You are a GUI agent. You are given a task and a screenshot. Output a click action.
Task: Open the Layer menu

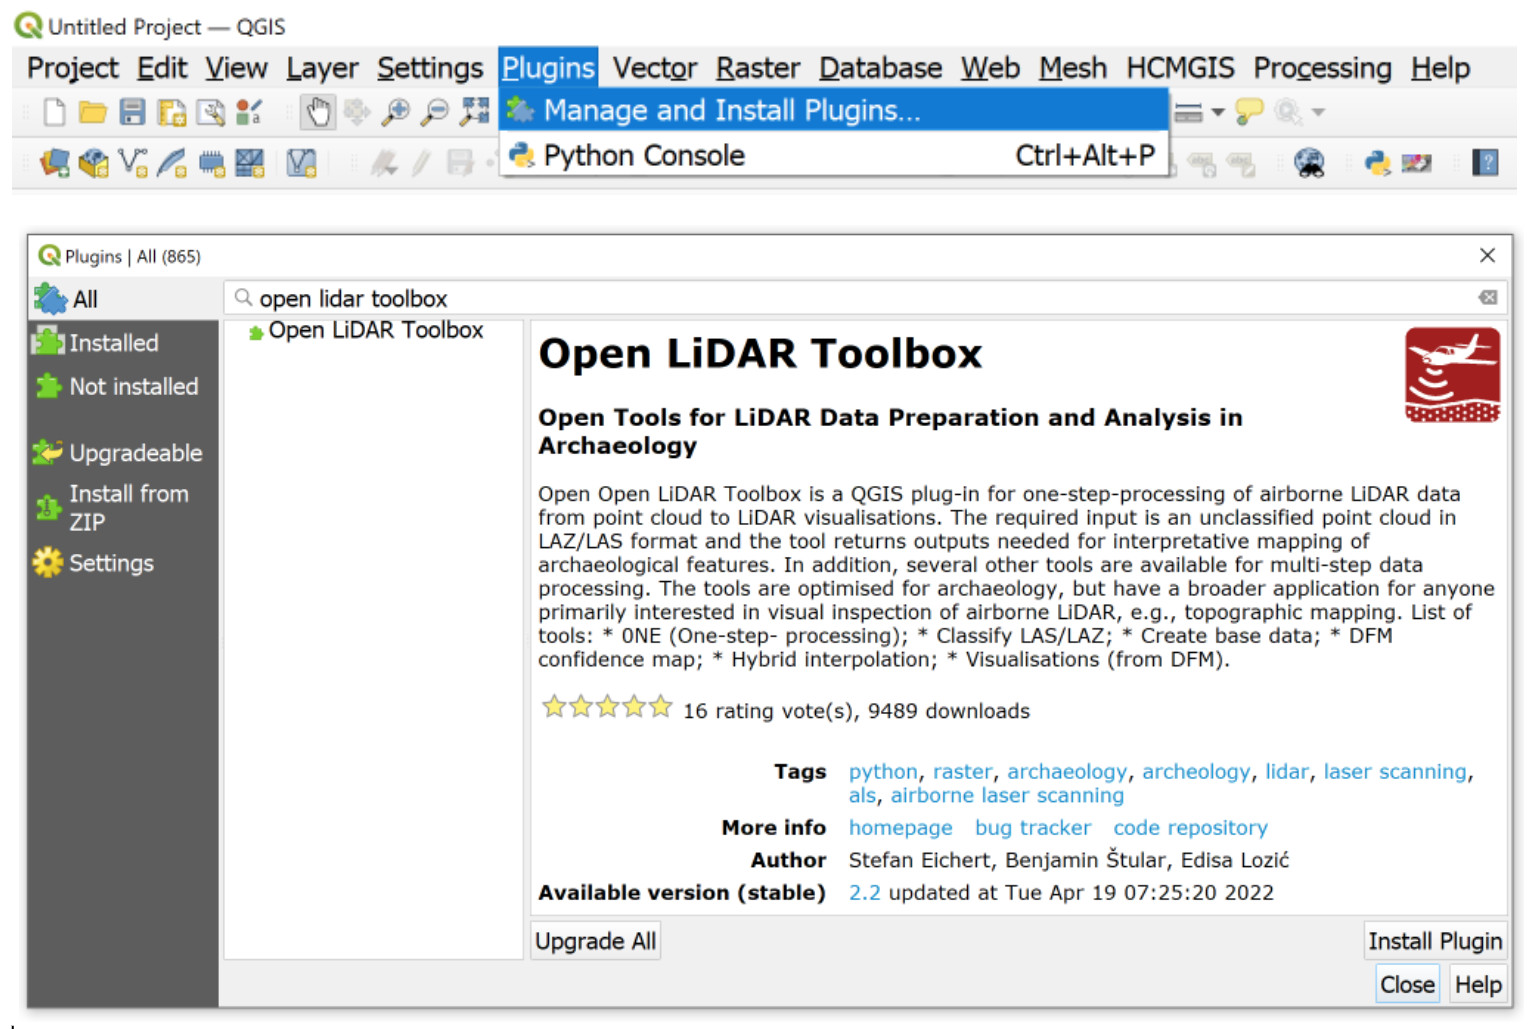(322, 68)
